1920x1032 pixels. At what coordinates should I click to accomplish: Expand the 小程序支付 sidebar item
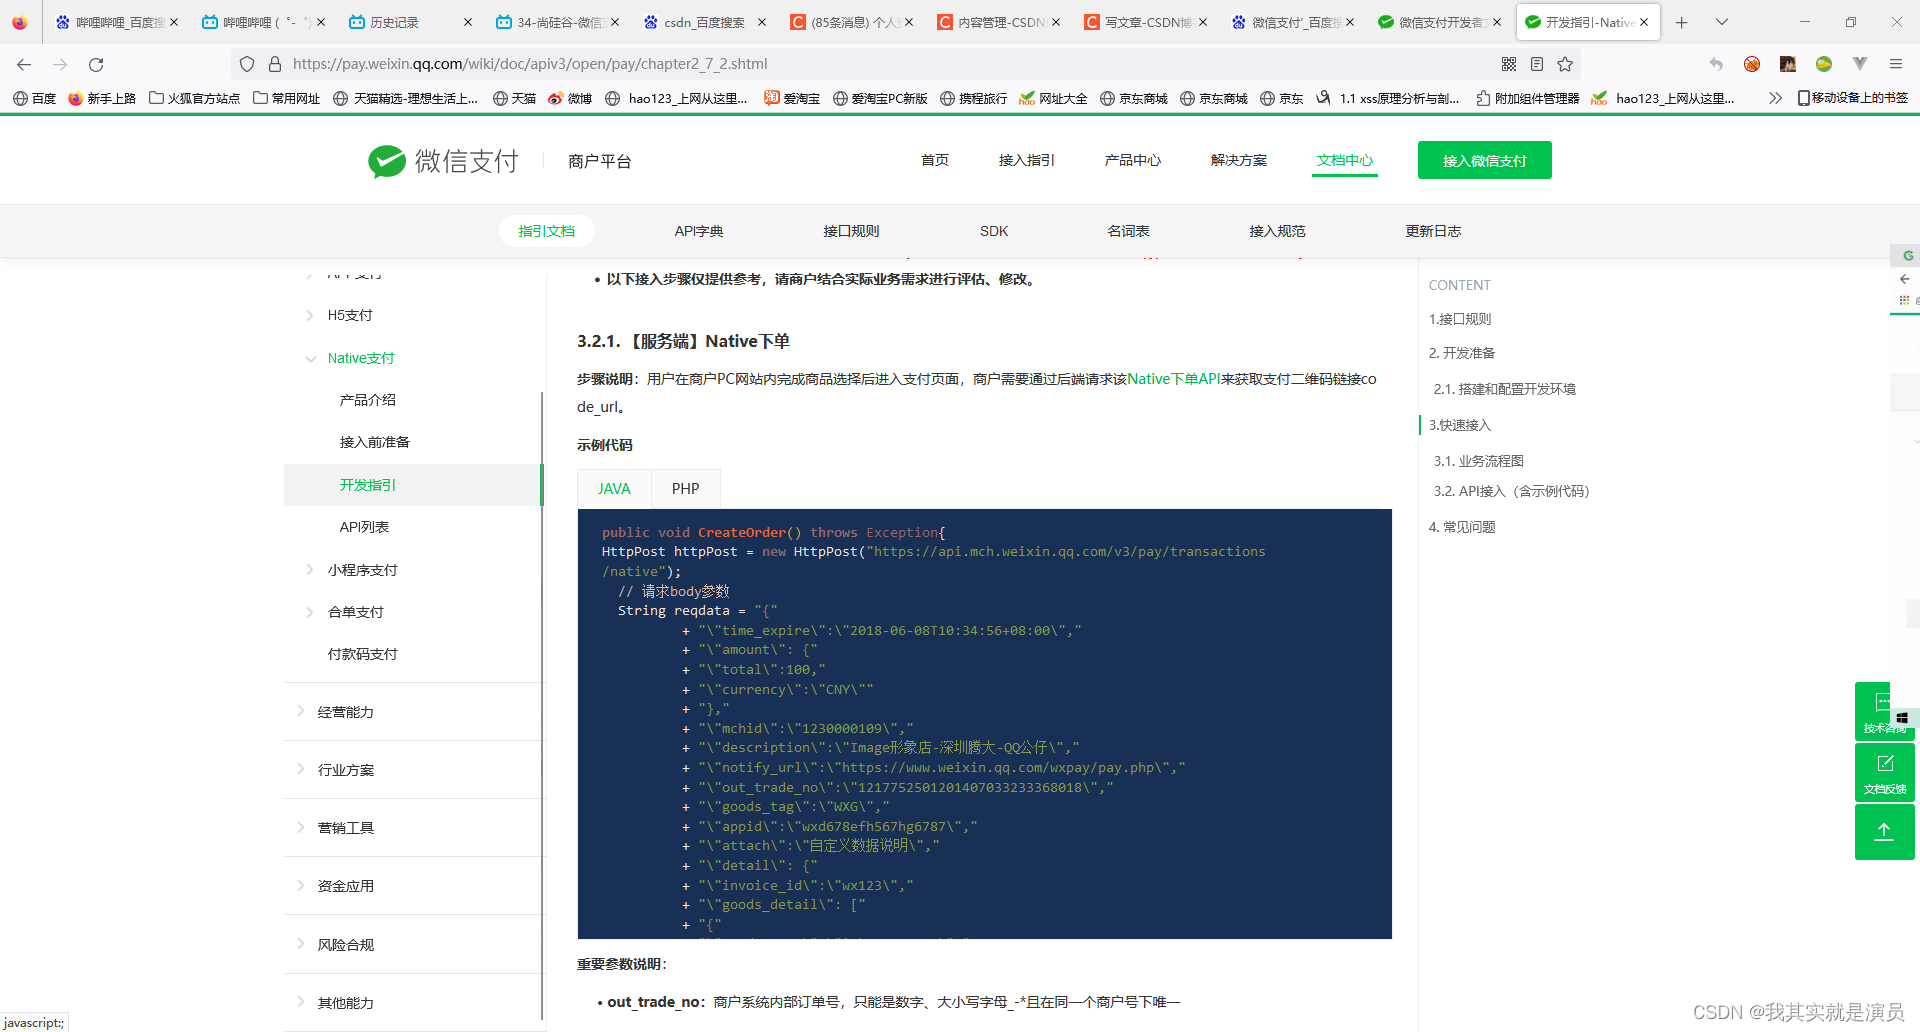[362, 570]
